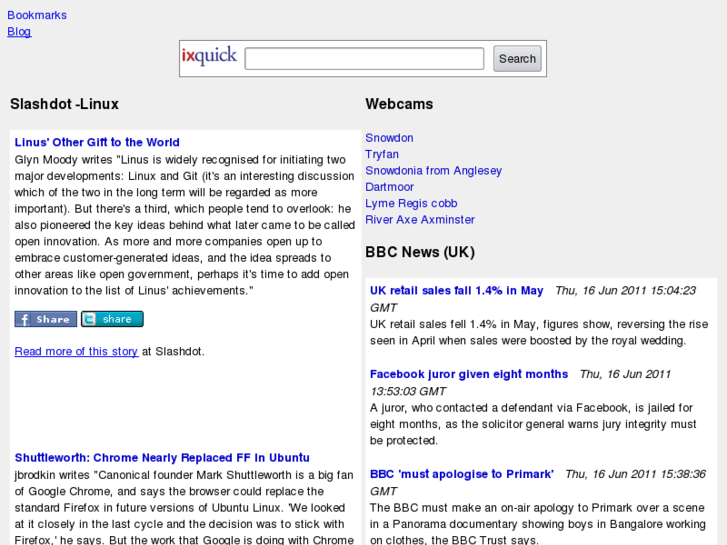Image resolution: width=727 pixels, height=545 pixels.
Task: Share the Linus story on Twitter
Action: coord(112,319)
